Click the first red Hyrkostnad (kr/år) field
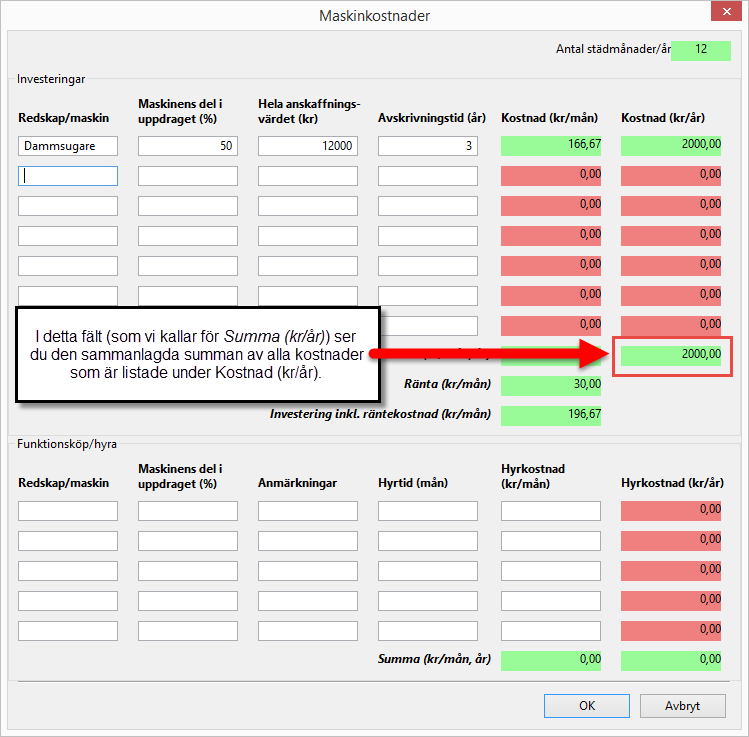This screenshot has height=737, width=749. pos(671,510)
